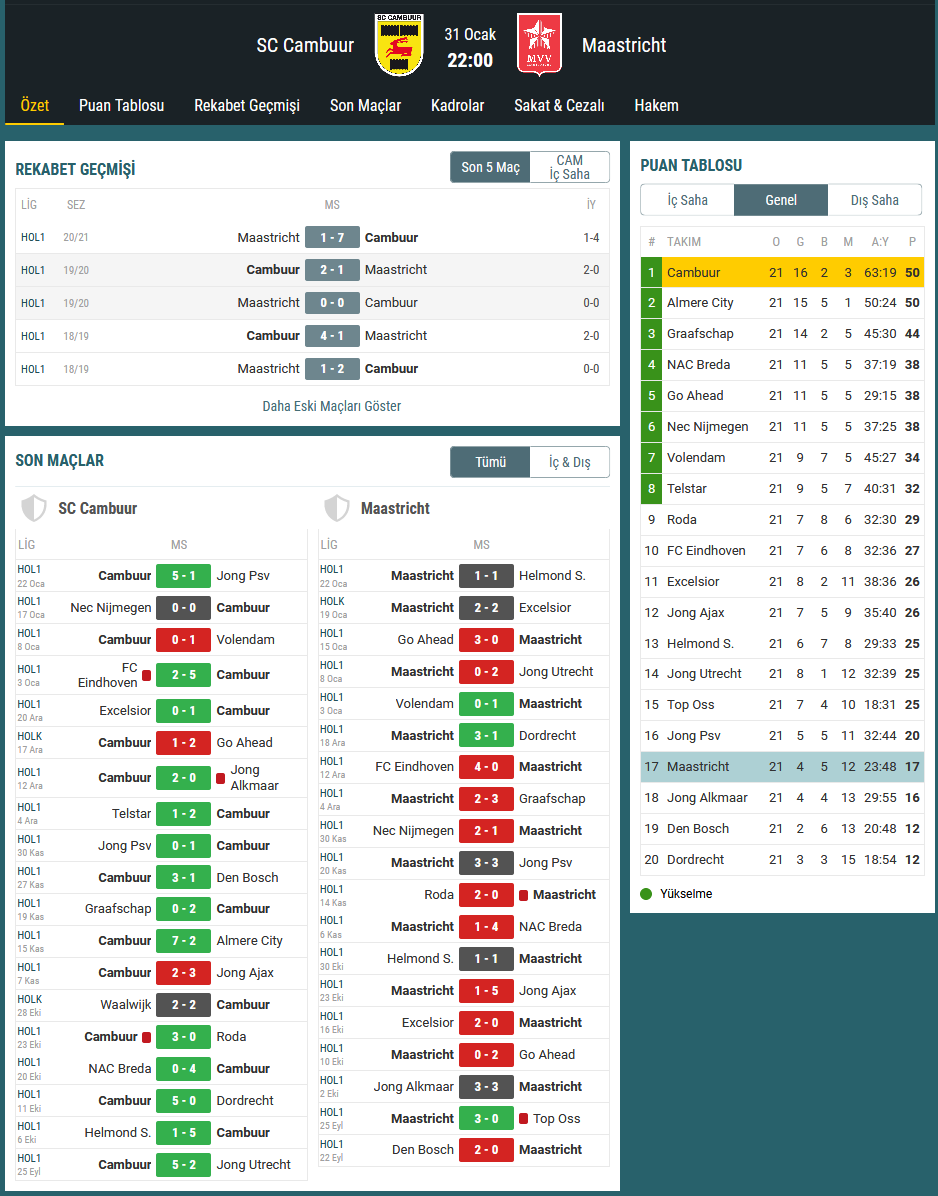Click the shield icon beside SC Cambuur heading
Screen dimensions: 938x1196
point(34,508)
